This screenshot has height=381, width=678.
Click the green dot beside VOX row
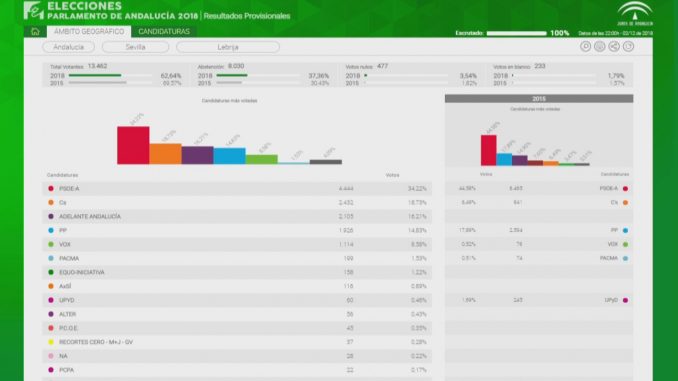tap(51, 244)
